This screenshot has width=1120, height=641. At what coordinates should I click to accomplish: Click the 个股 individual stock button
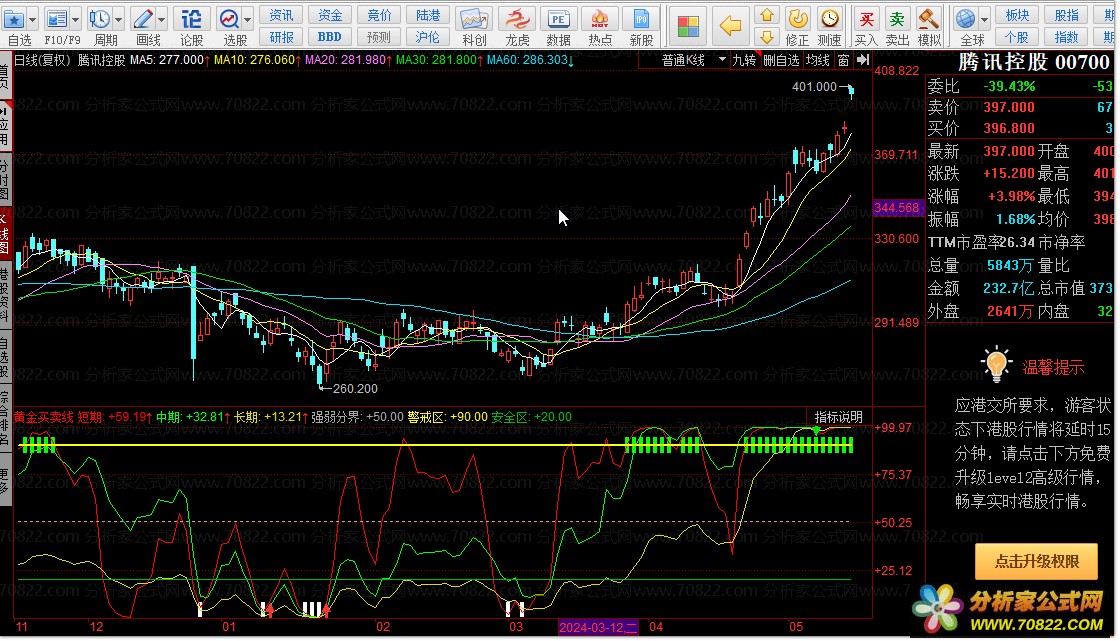click(1017, 36)
